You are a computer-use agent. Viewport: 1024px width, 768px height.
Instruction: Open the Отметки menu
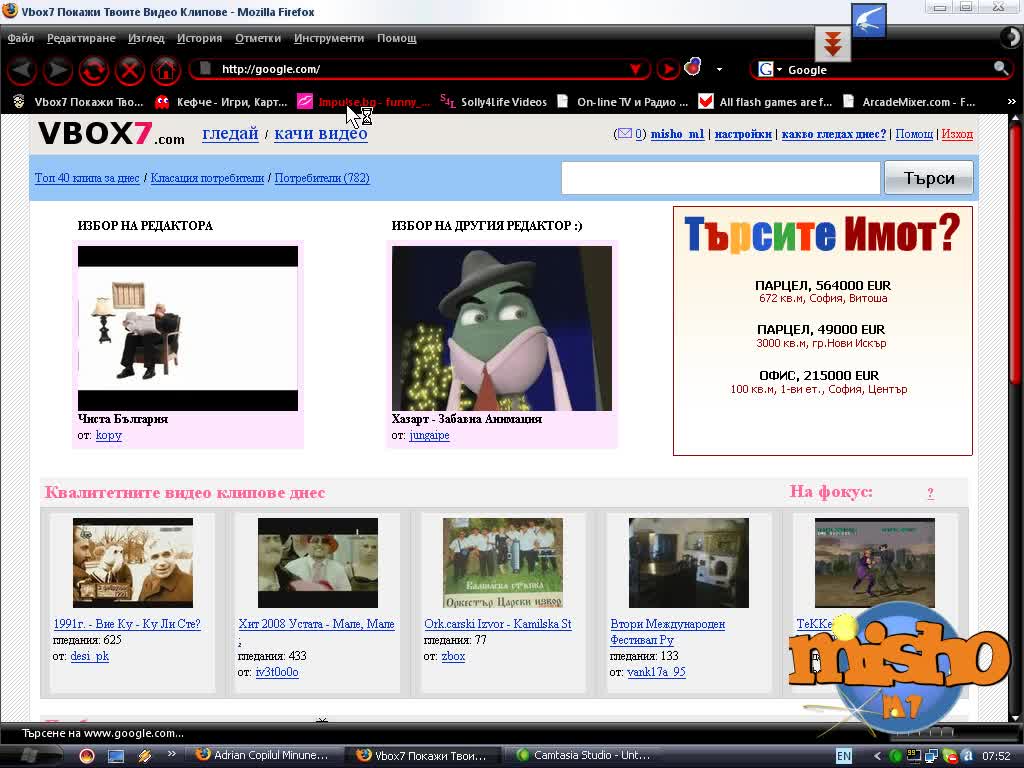(258, 38)
